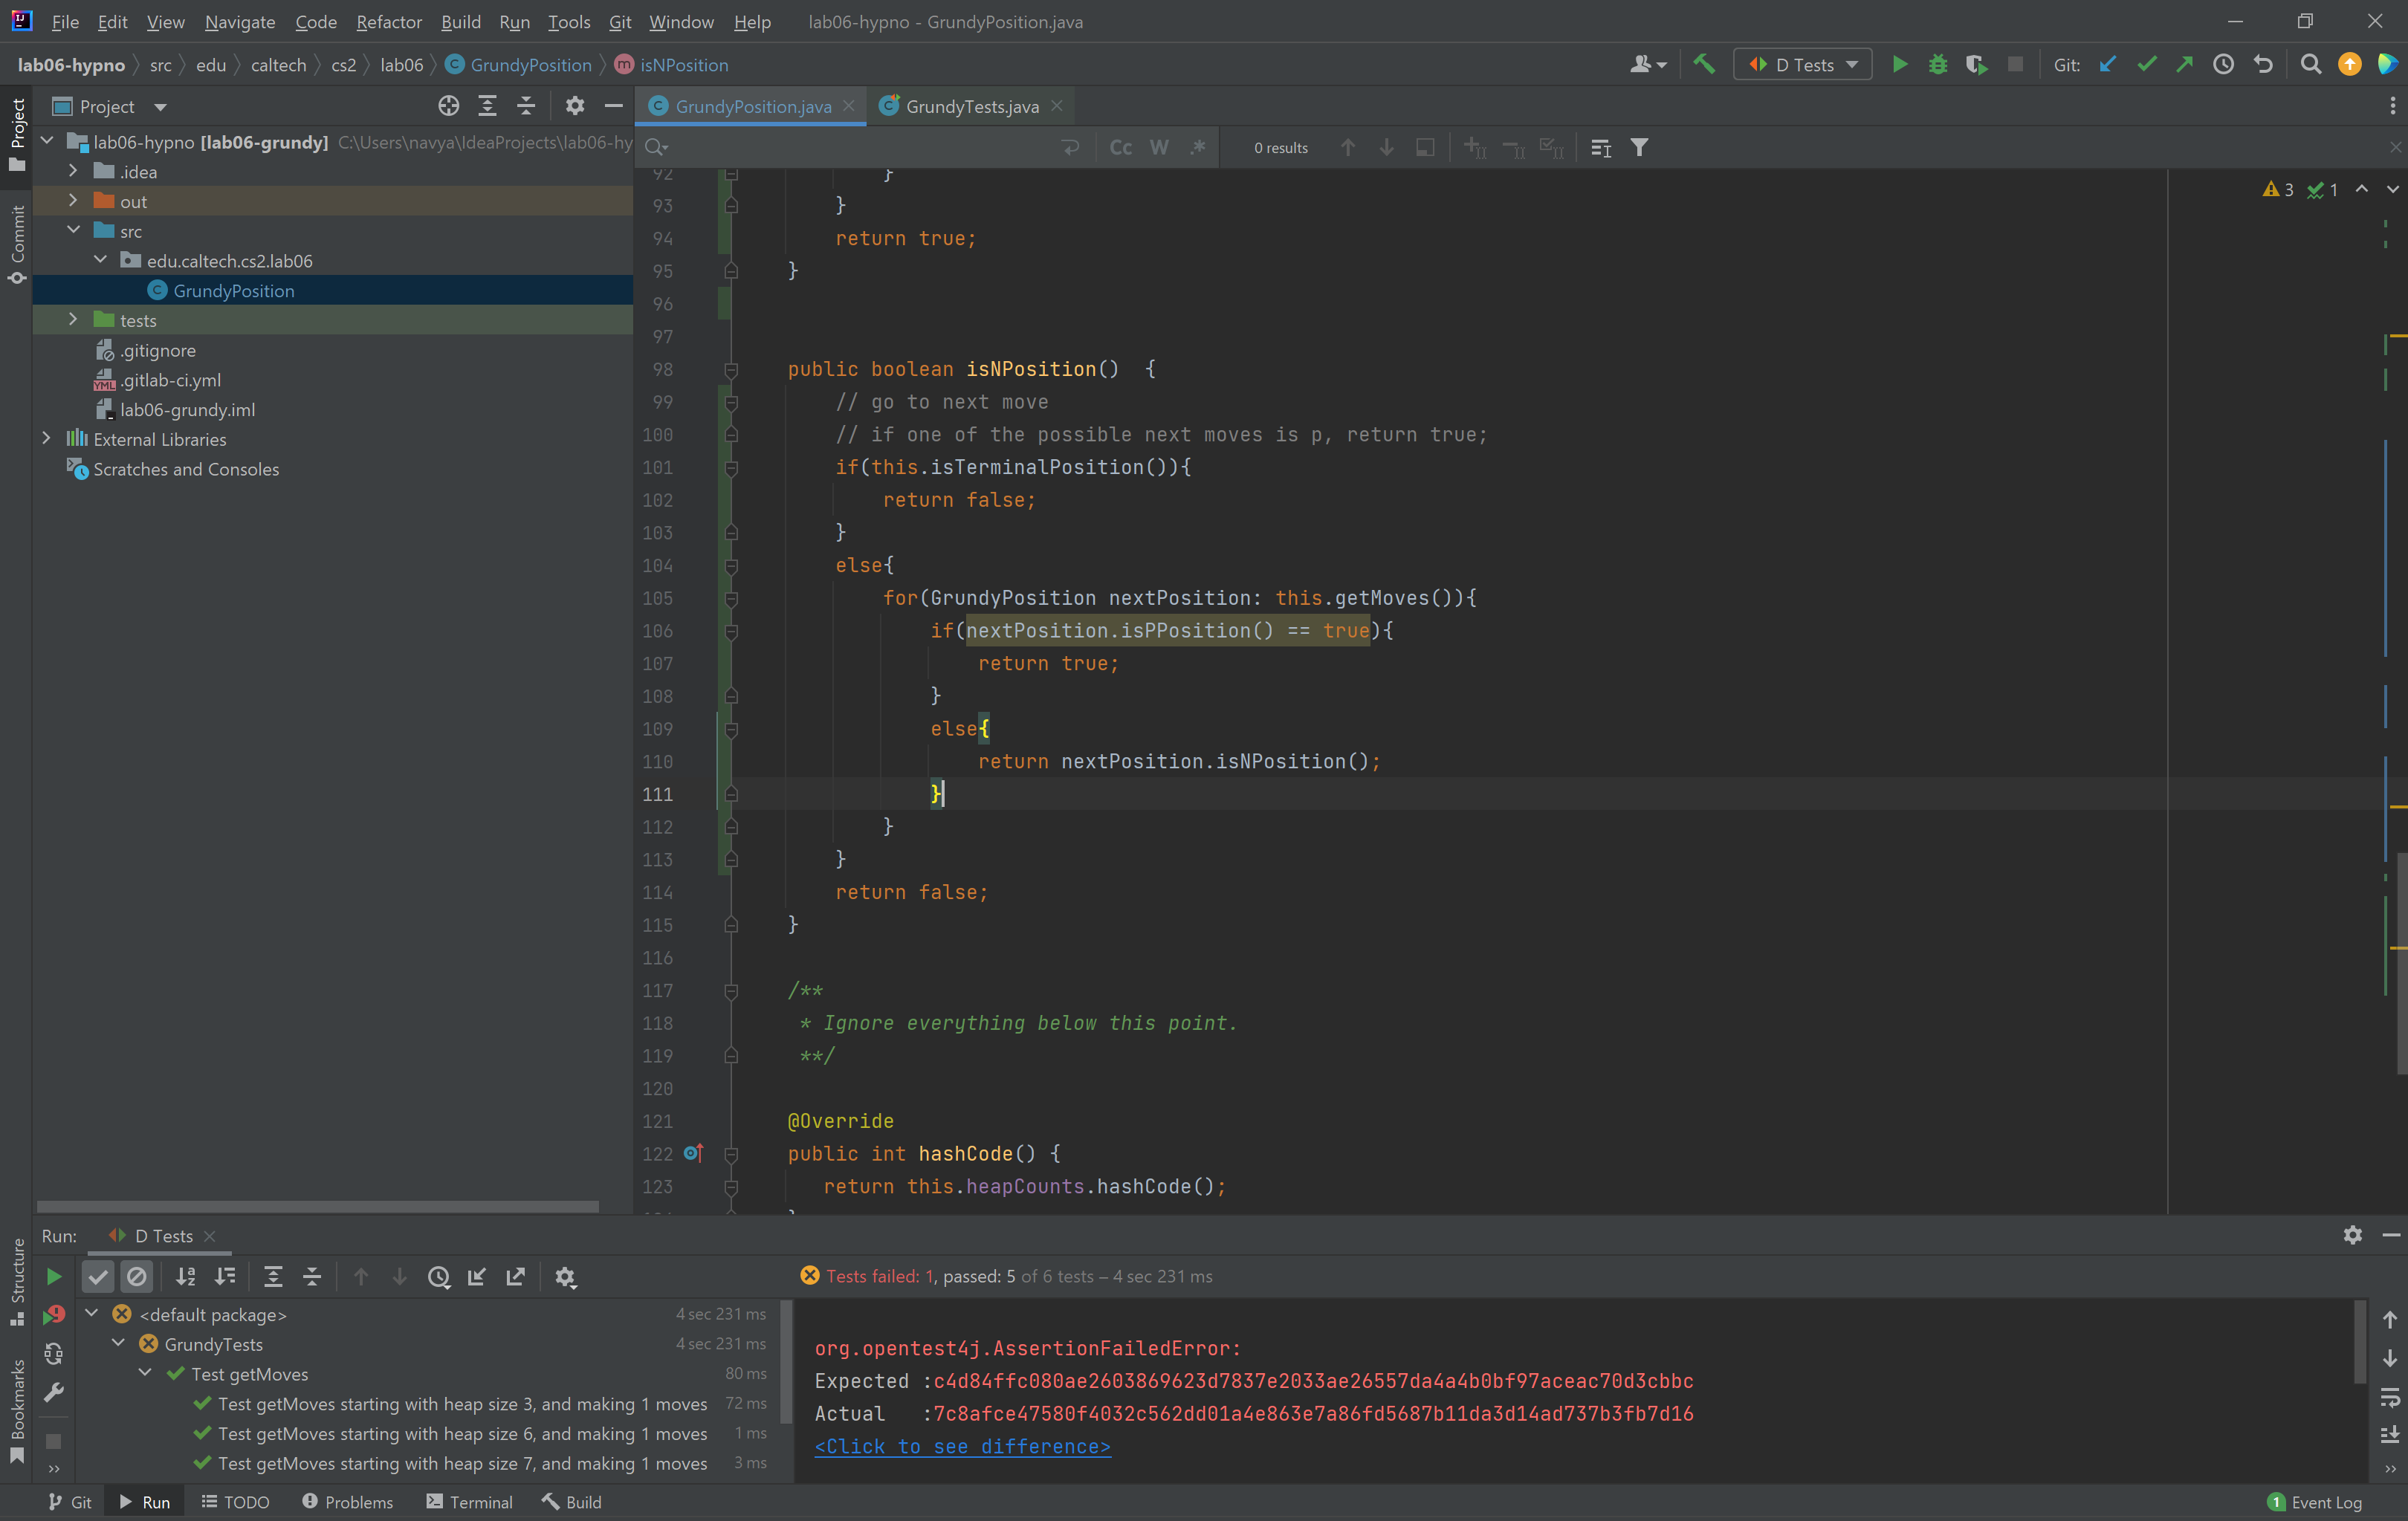Click Select Opened File target icon
This screenshot has width=2408, height=1521.
coord(448,106)
